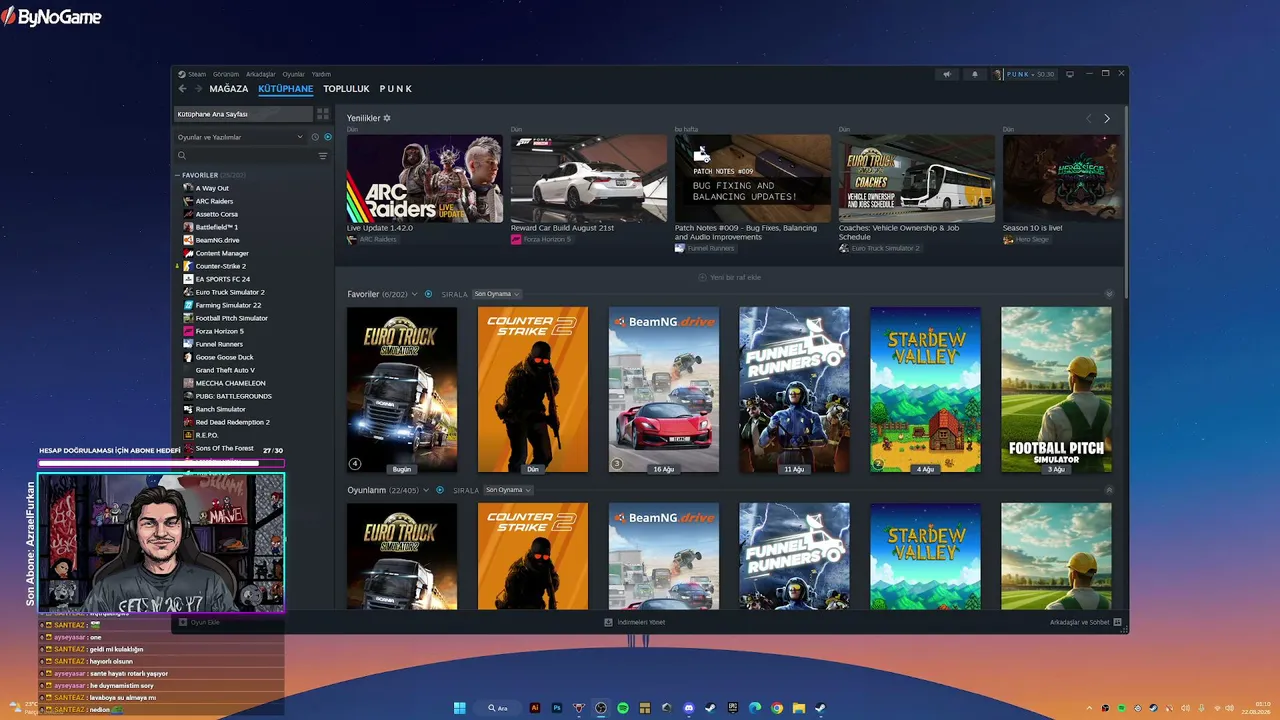This screenshot has width=1280, height=720.
Task: Open Euro Truck Simulator 2 cover in Favoriler
Action: point(402,389)
